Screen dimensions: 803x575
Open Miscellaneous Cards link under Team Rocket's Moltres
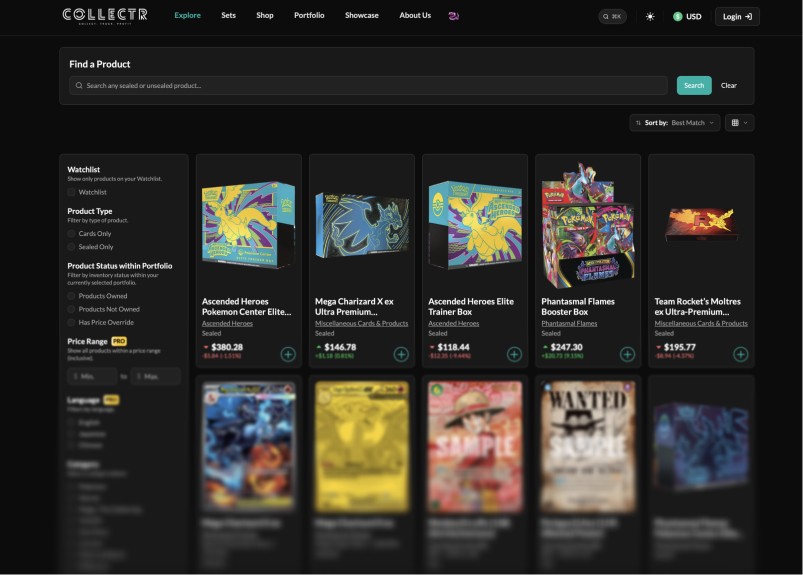coord(701,323)
